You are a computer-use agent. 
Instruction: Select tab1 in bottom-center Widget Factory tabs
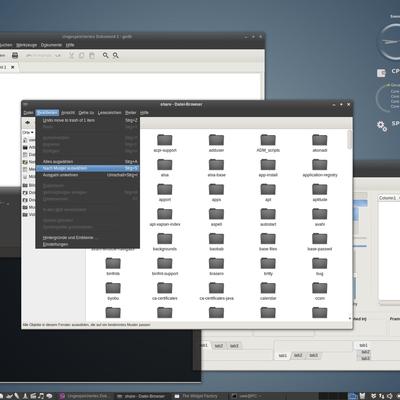click(282, 355)
